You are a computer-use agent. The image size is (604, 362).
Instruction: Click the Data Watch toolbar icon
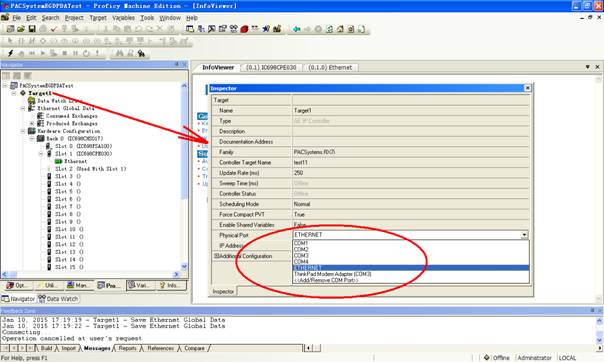pos(233,29)
